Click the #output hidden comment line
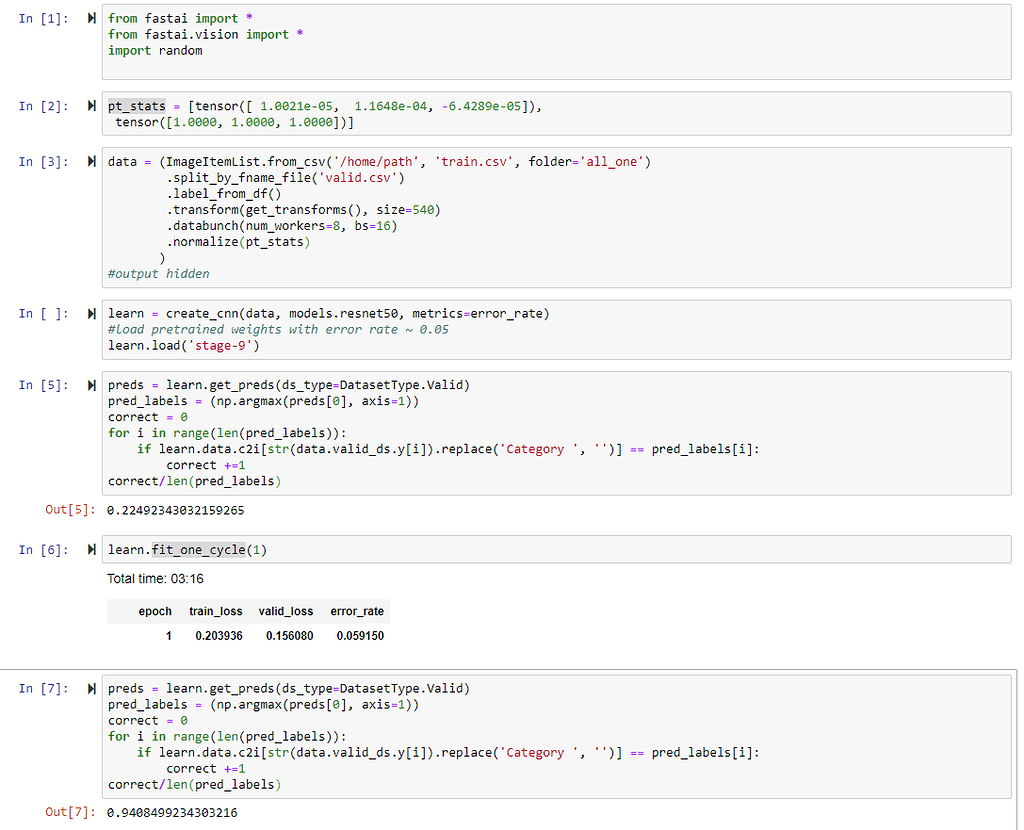The height and width of the screenshot is (830, 1024). 159,273
